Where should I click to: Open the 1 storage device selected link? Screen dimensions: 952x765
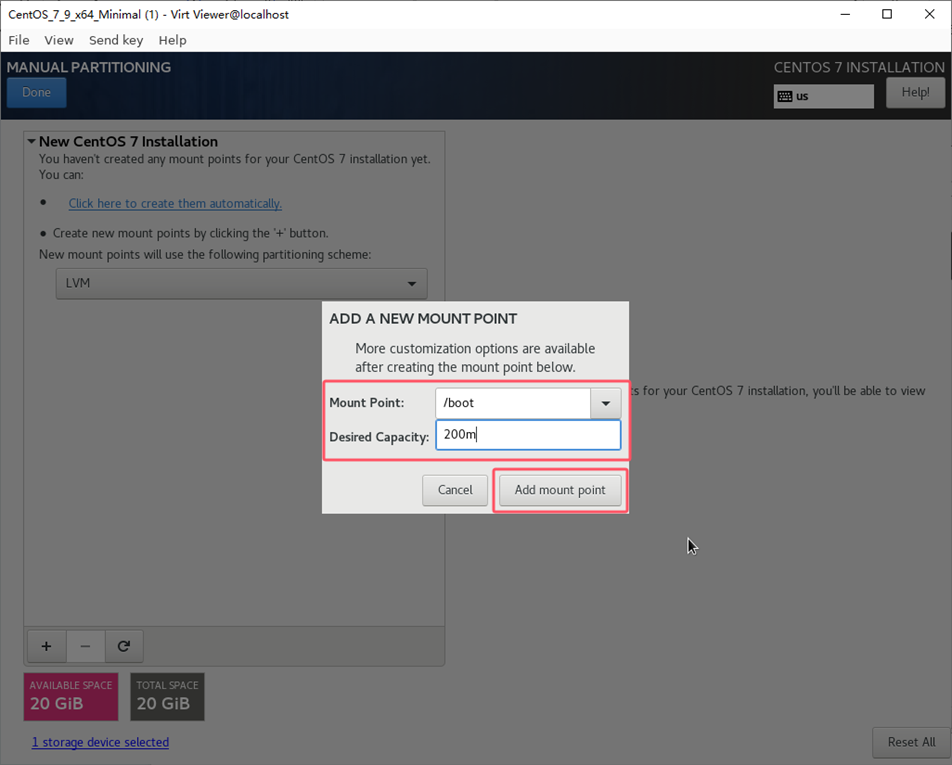[100, 742]
